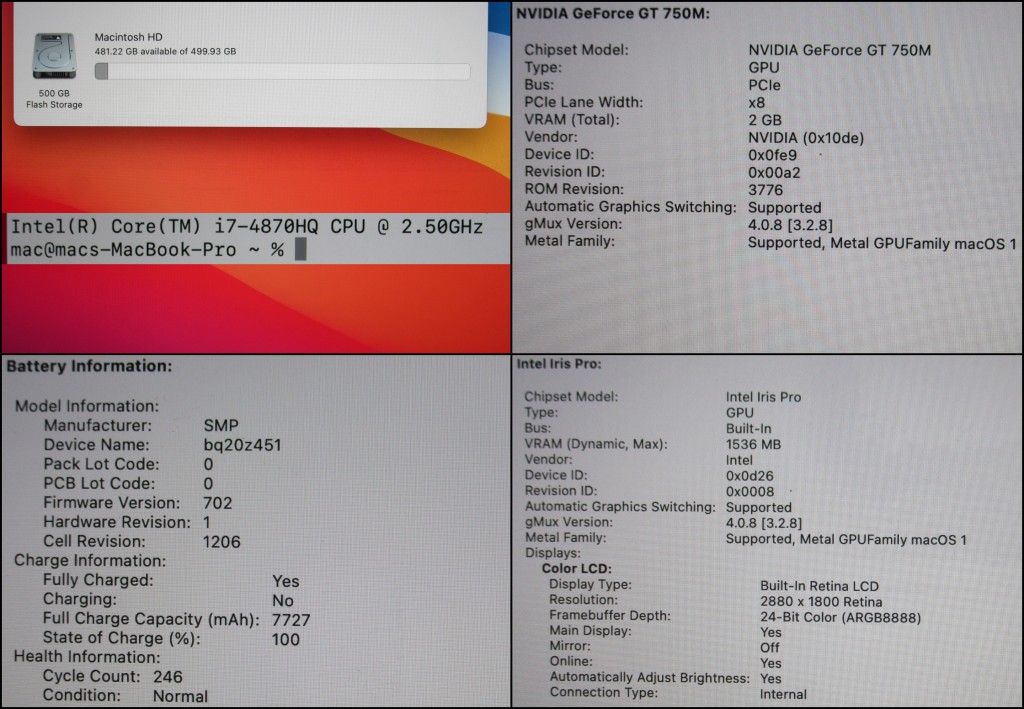Image resolution: width=1024 pixels, height=709 pixels.
Task: Click the Device Name value "bq20z451"
Action: click(242, 445)
